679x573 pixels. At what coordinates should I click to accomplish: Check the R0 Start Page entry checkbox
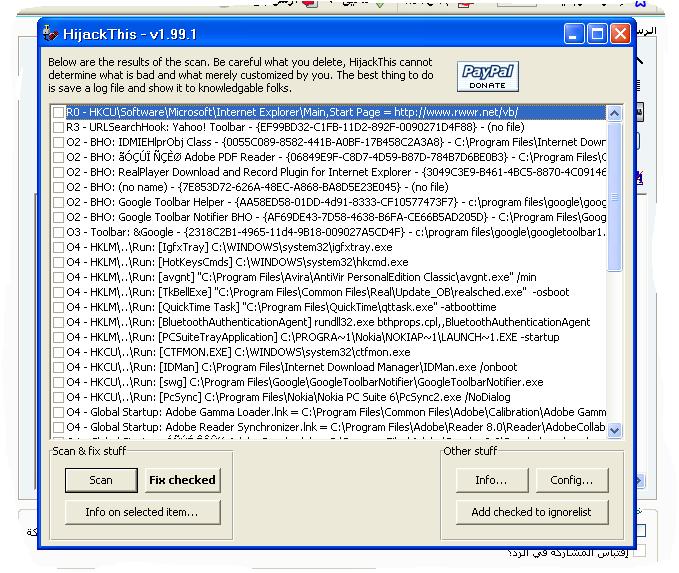click(59, 113)
